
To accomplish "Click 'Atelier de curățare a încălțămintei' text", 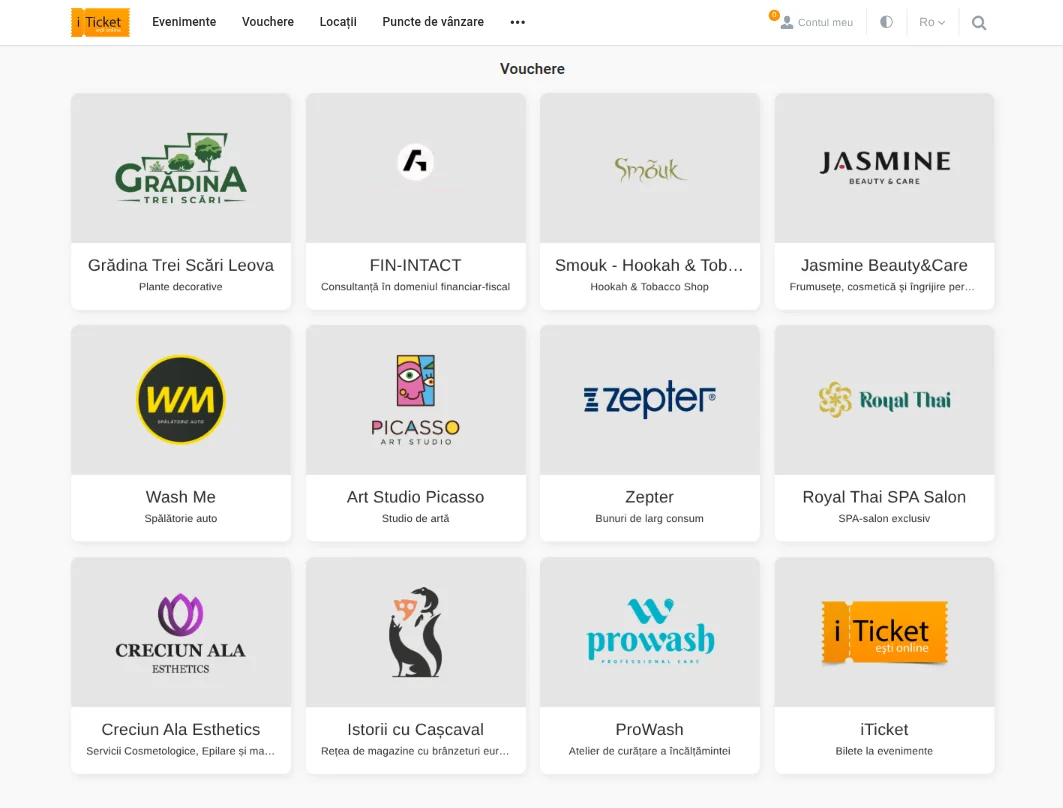I will 649,751.
